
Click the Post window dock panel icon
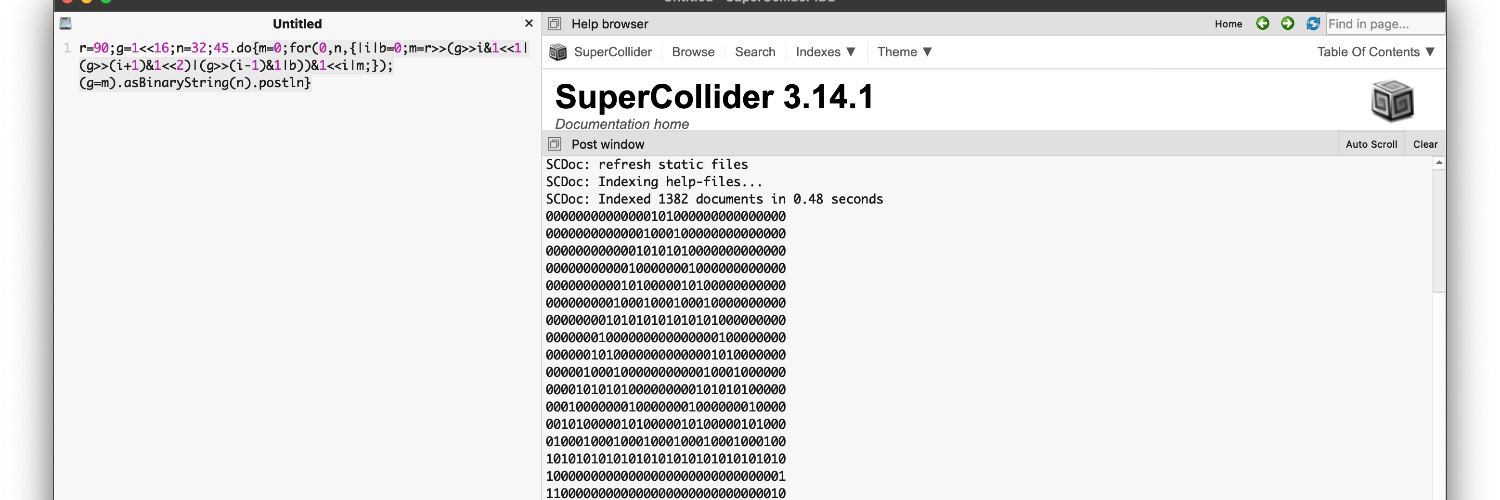point(554,144)
